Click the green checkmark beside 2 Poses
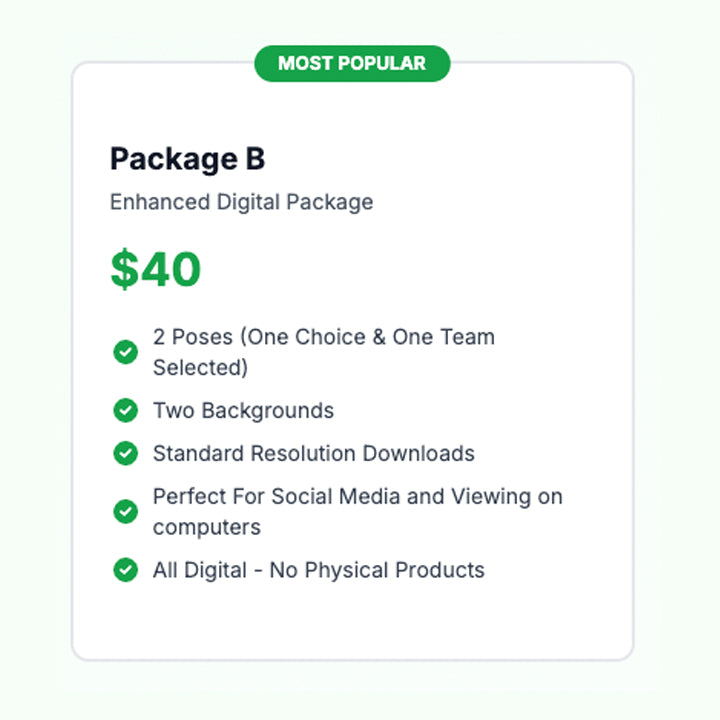The image size is (720, 720). click(x=125, y=352)
